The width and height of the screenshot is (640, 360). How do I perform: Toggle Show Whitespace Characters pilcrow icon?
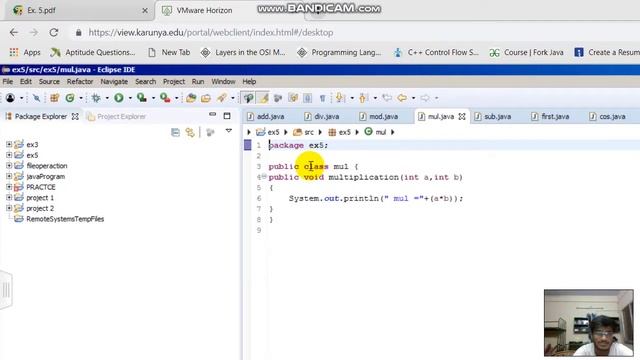322,98
